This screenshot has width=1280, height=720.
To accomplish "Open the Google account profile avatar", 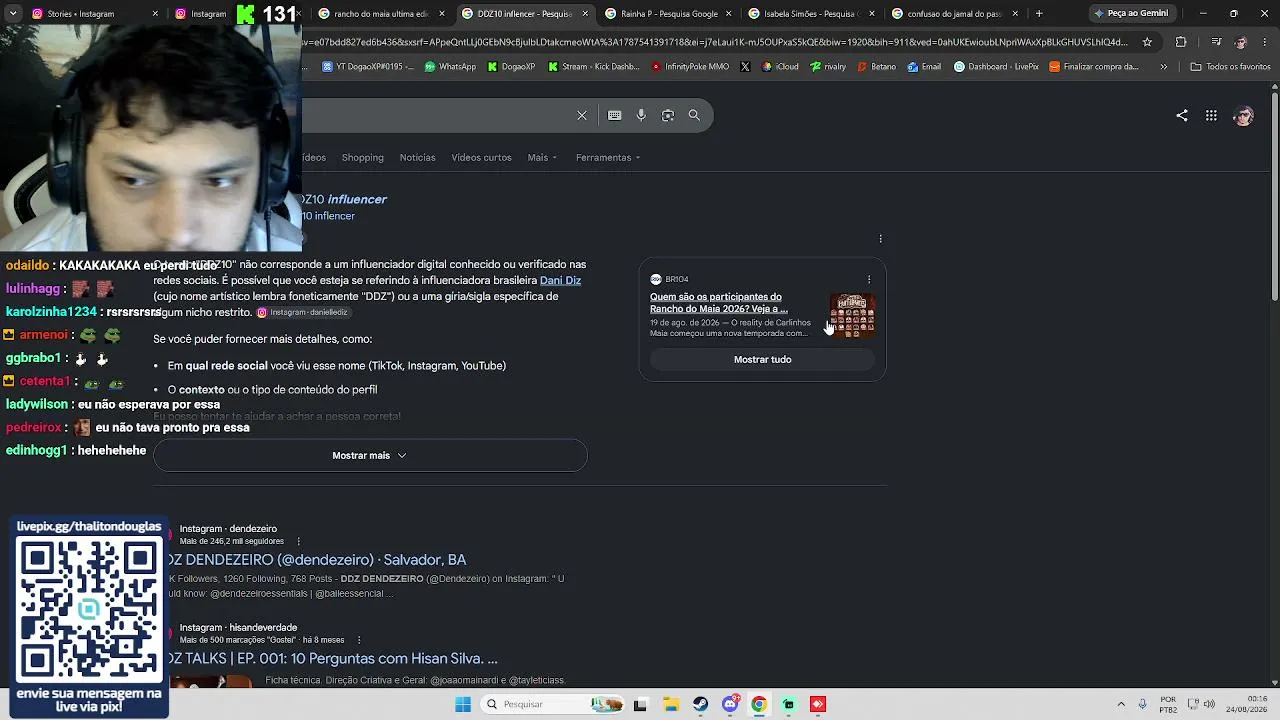I will 1244,116.
